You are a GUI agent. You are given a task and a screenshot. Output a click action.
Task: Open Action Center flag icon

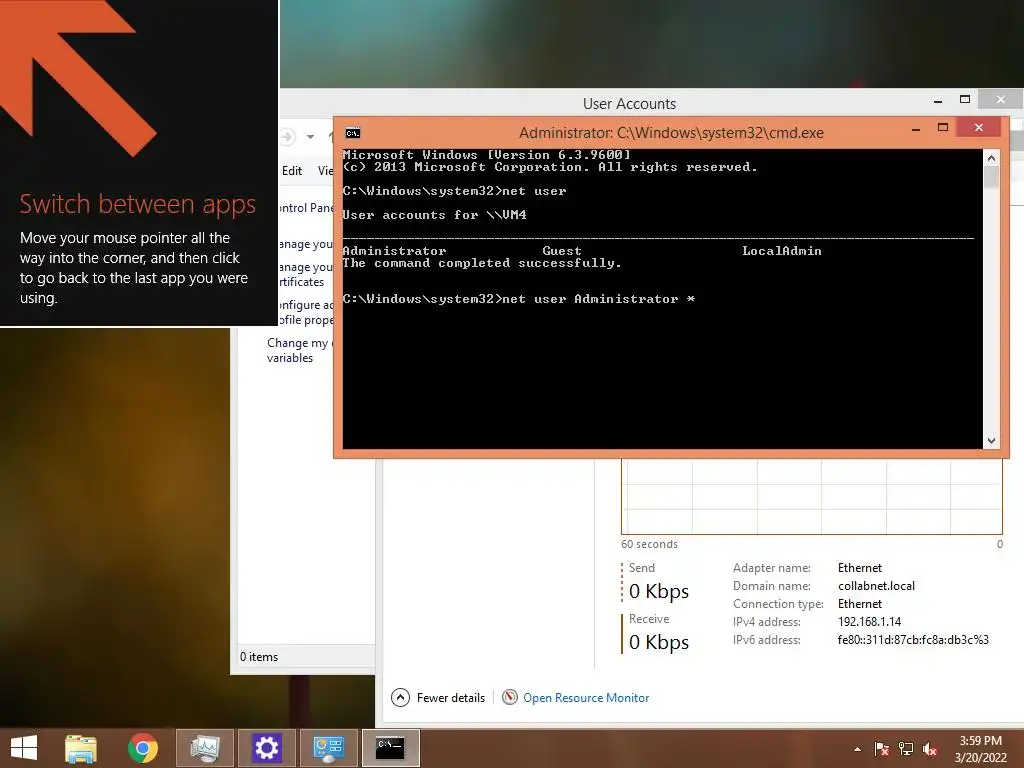(x=882, y=749)
